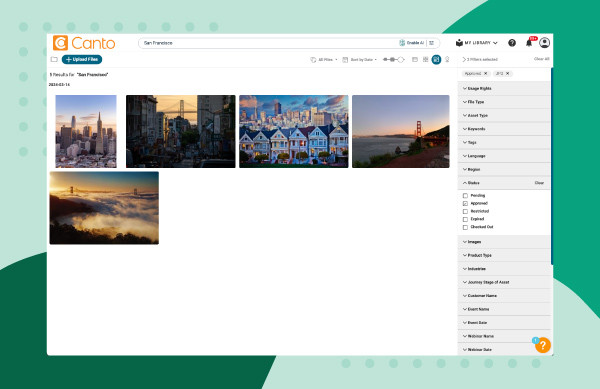The height and width of the screenshot is (389, 600).
Task: Expand the Event Date filter
Action: pyautogui.click(x=504, y=322)
